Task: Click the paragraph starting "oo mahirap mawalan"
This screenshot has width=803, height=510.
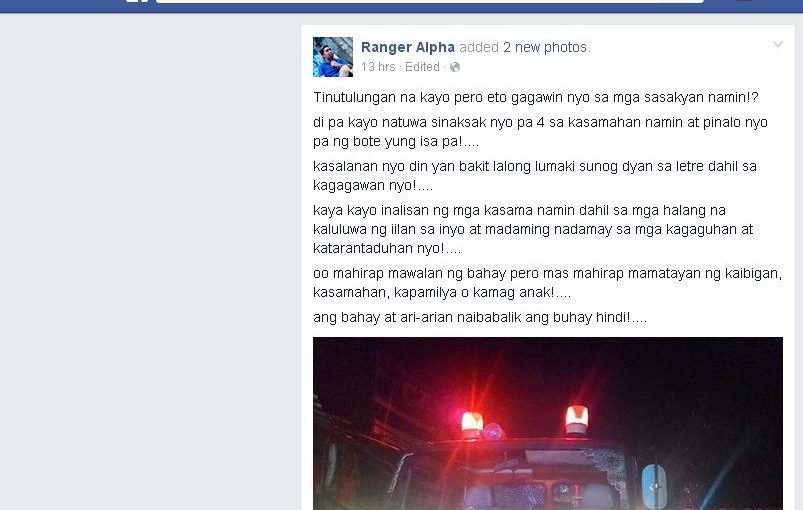Action: tap(547, 283)
